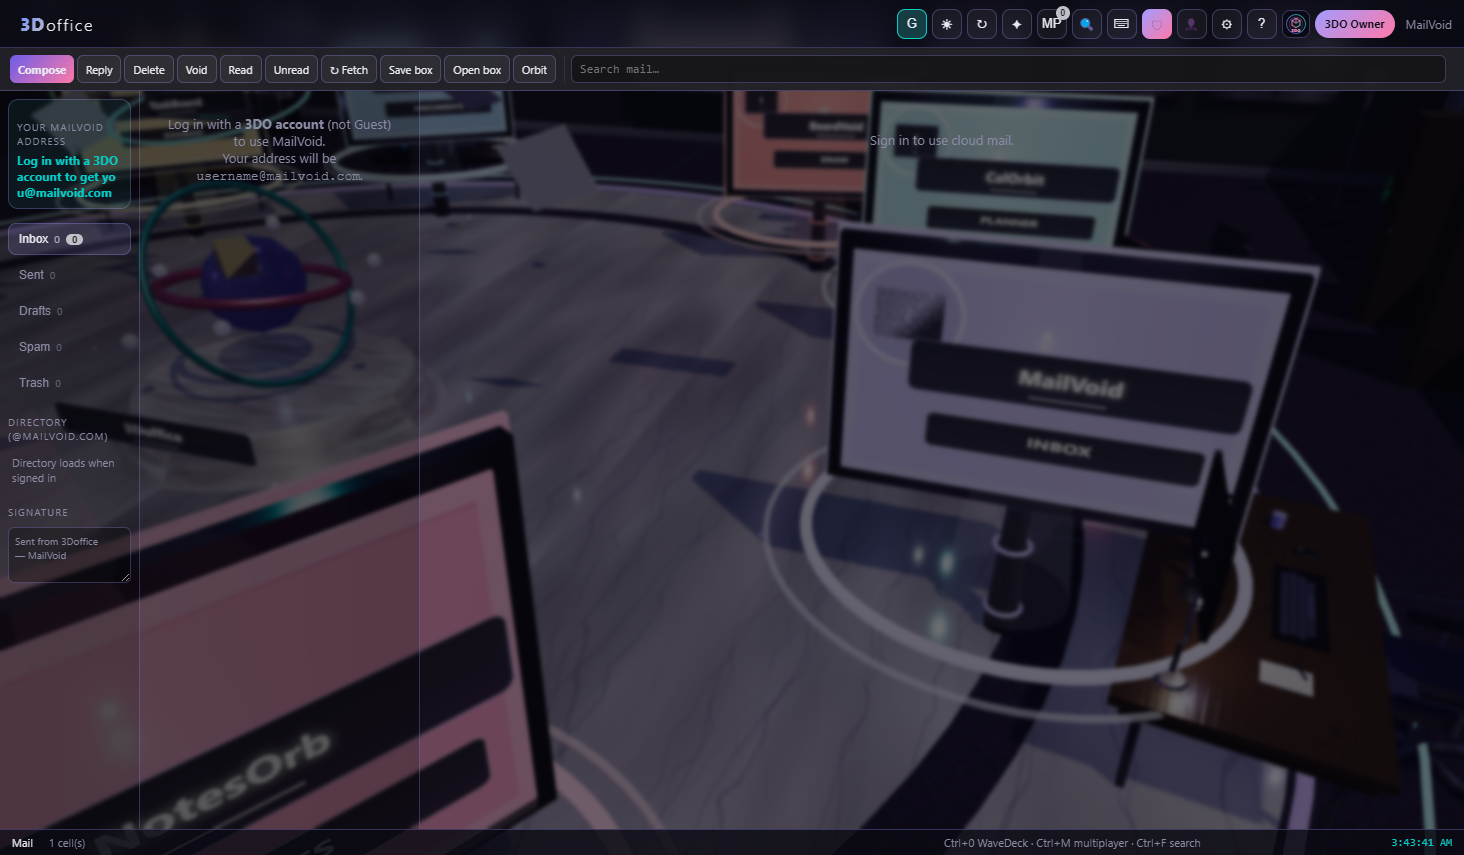Open help with the question mark icon
This screenshot has width=1464, height=855.
tap(1262, 24)
